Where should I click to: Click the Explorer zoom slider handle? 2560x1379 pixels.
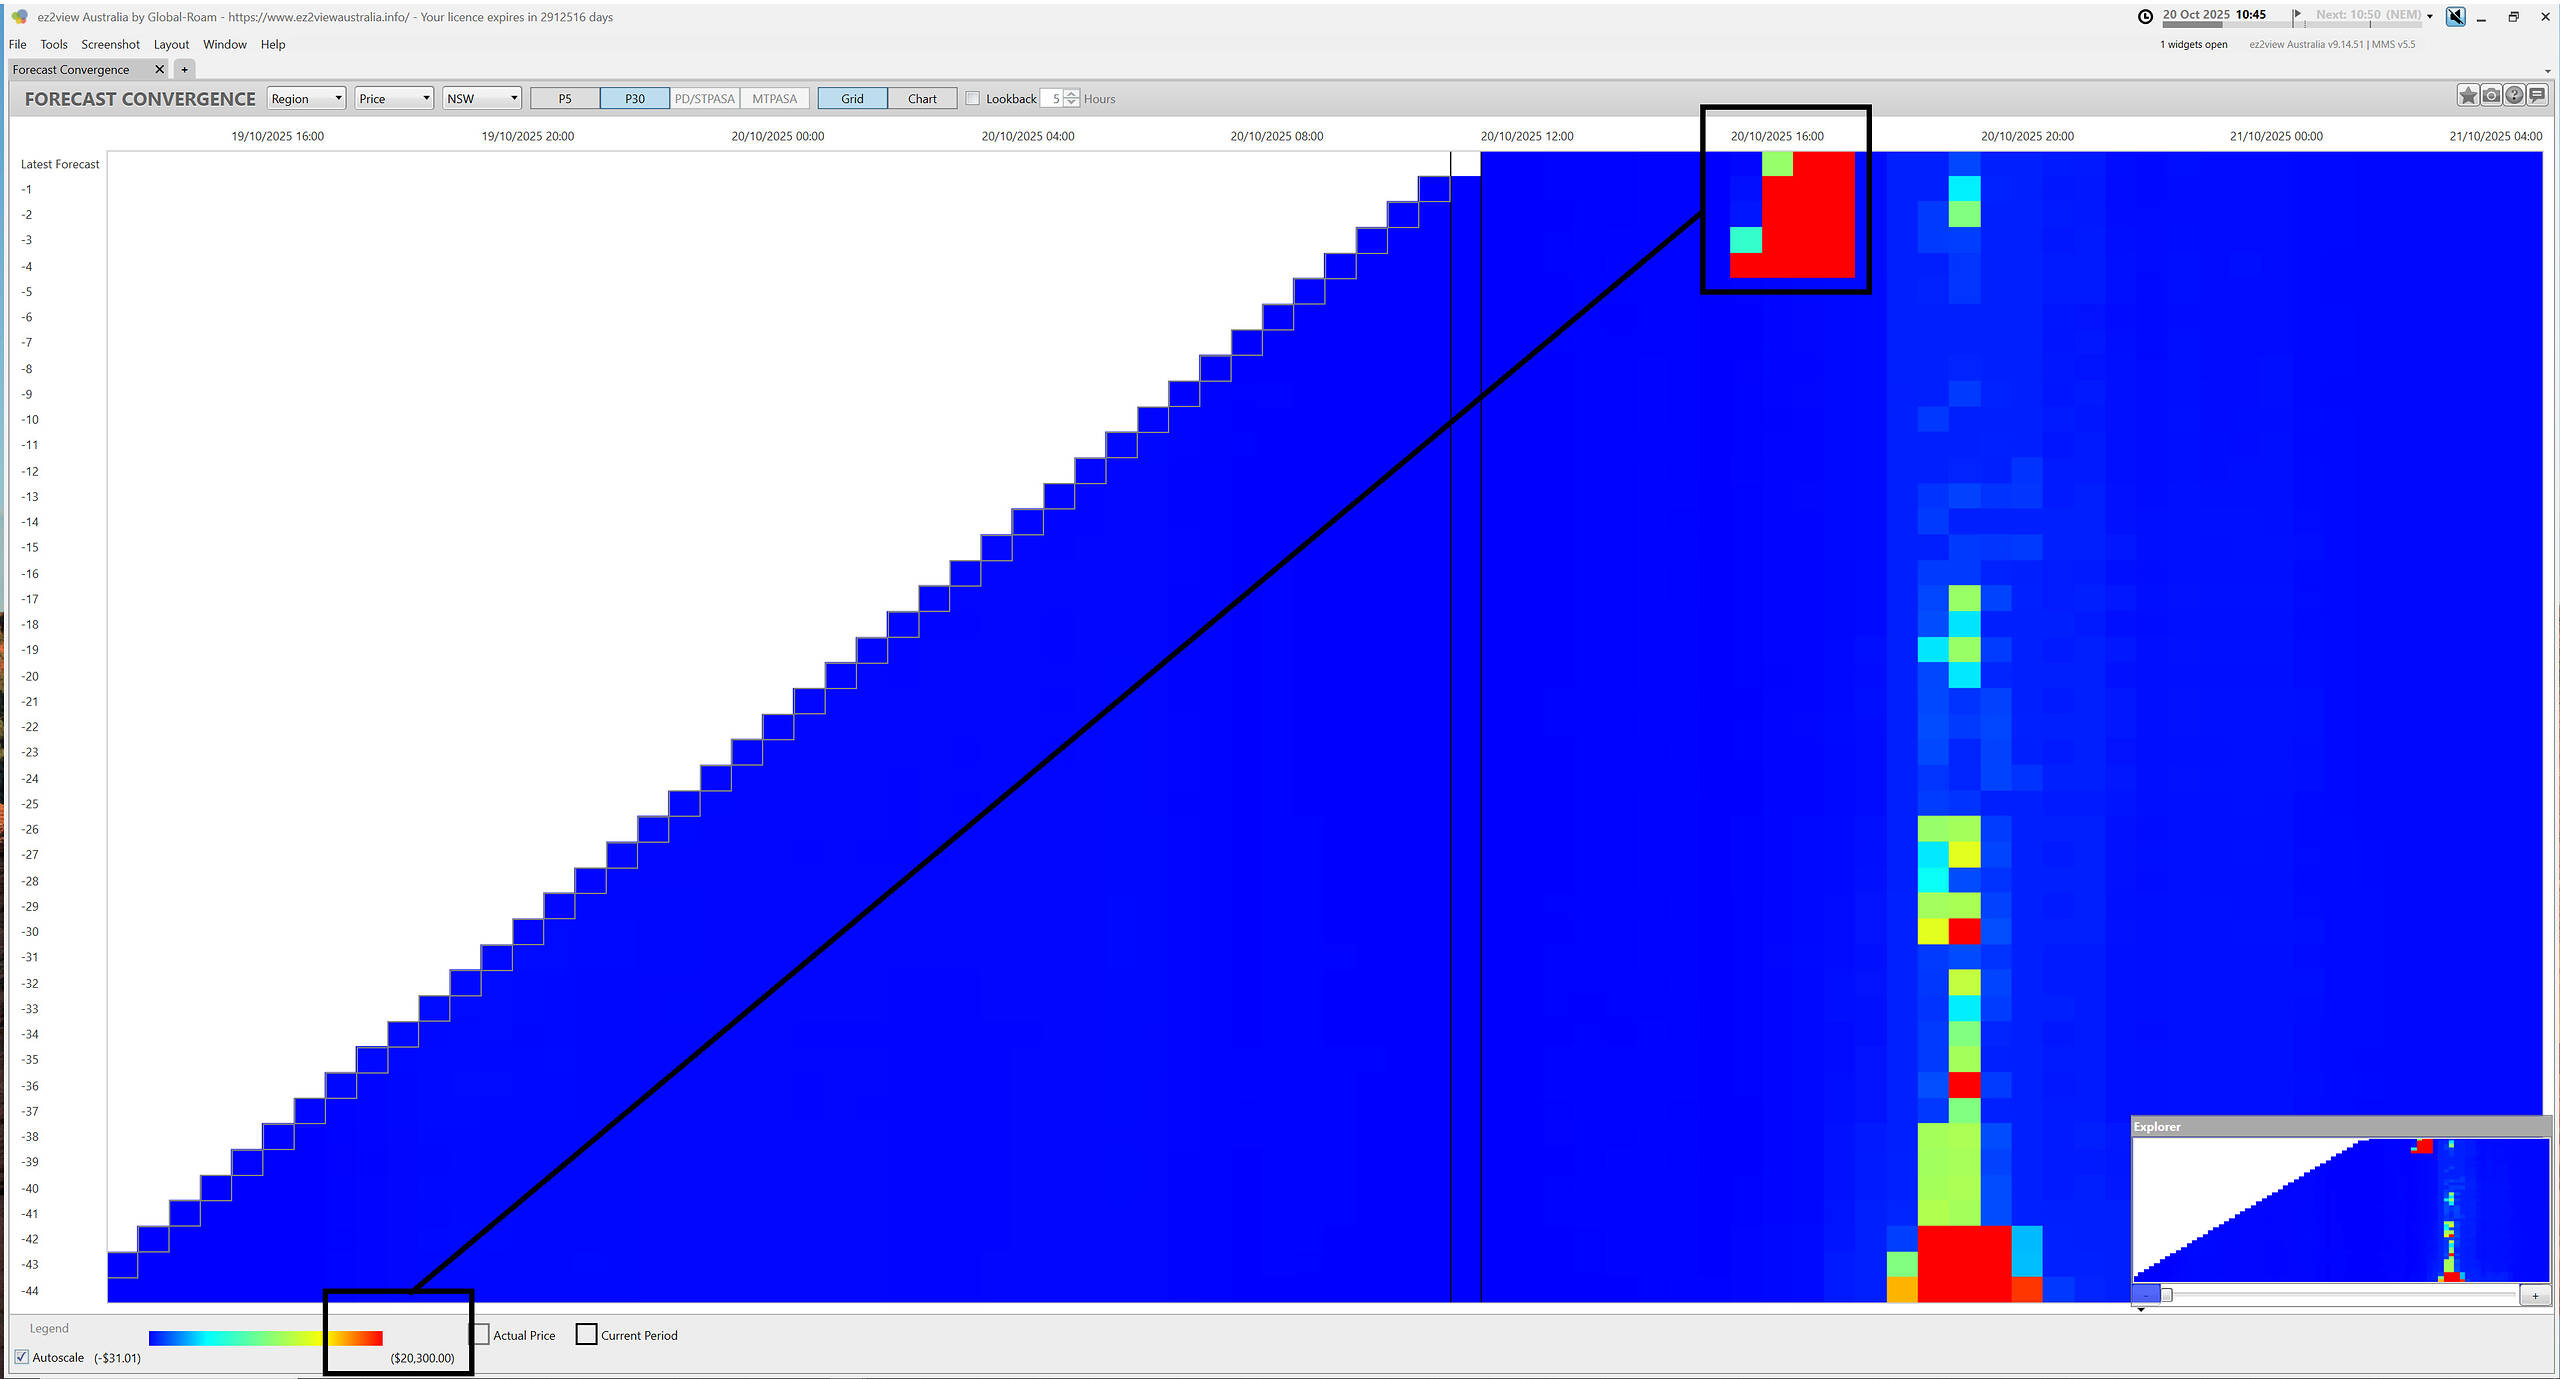pyautogui.click(x=2166, y=1296)
